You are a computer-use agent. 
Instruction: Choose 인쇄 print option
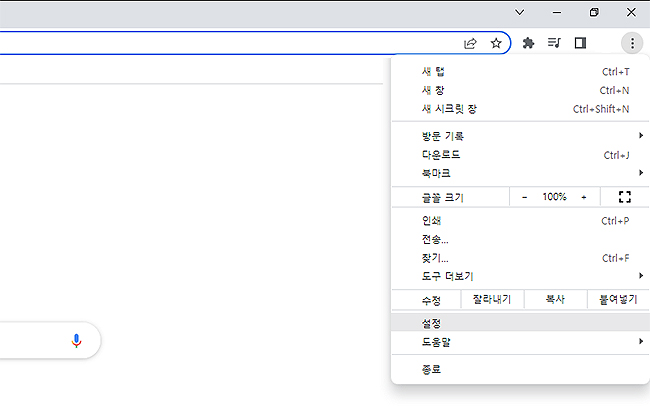(520, 221)
